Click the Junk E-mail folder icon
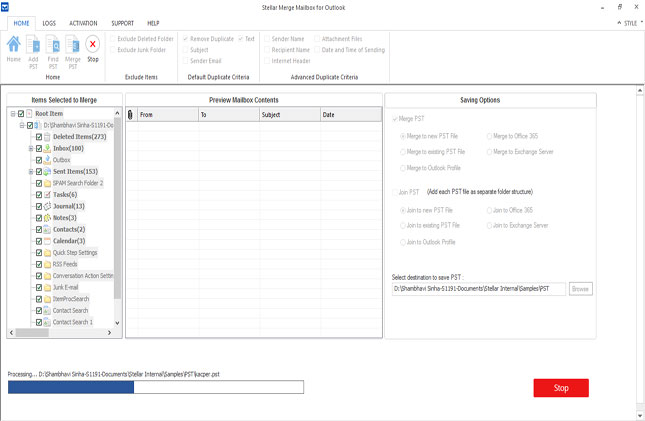Screen dimensions: 645x421 point(48,287)
